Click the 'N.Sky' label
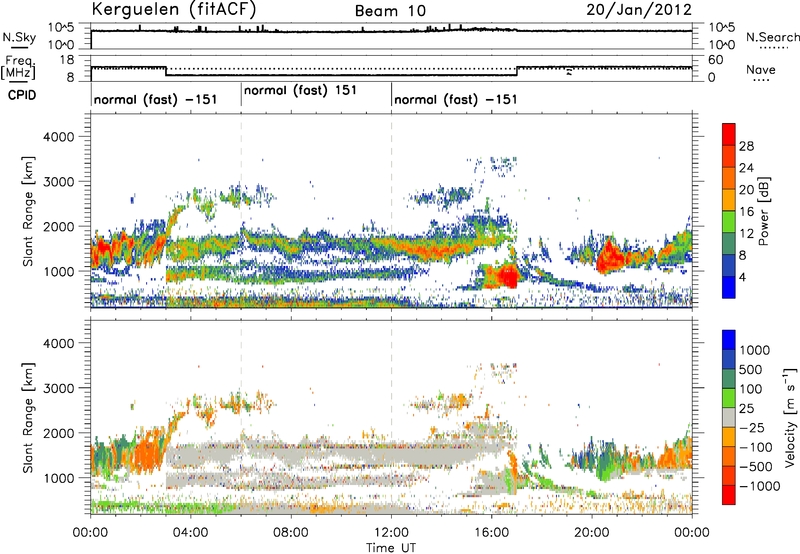800x554 pixels. click(x=19, y=37)
